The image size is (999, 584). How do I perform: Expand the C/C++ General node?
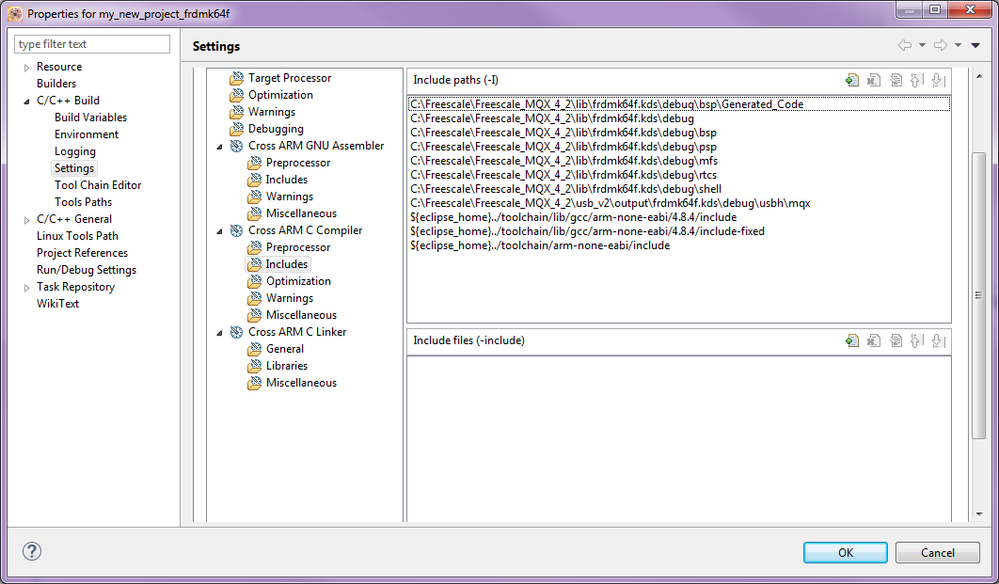(27, 220)
